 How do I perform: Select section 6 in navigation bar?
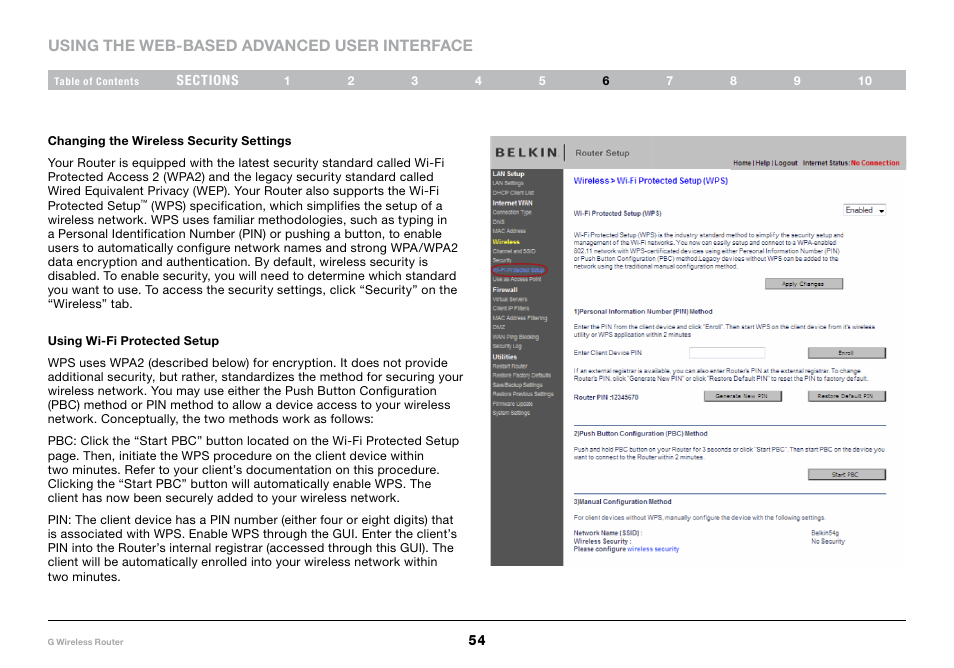coord(606,81)
